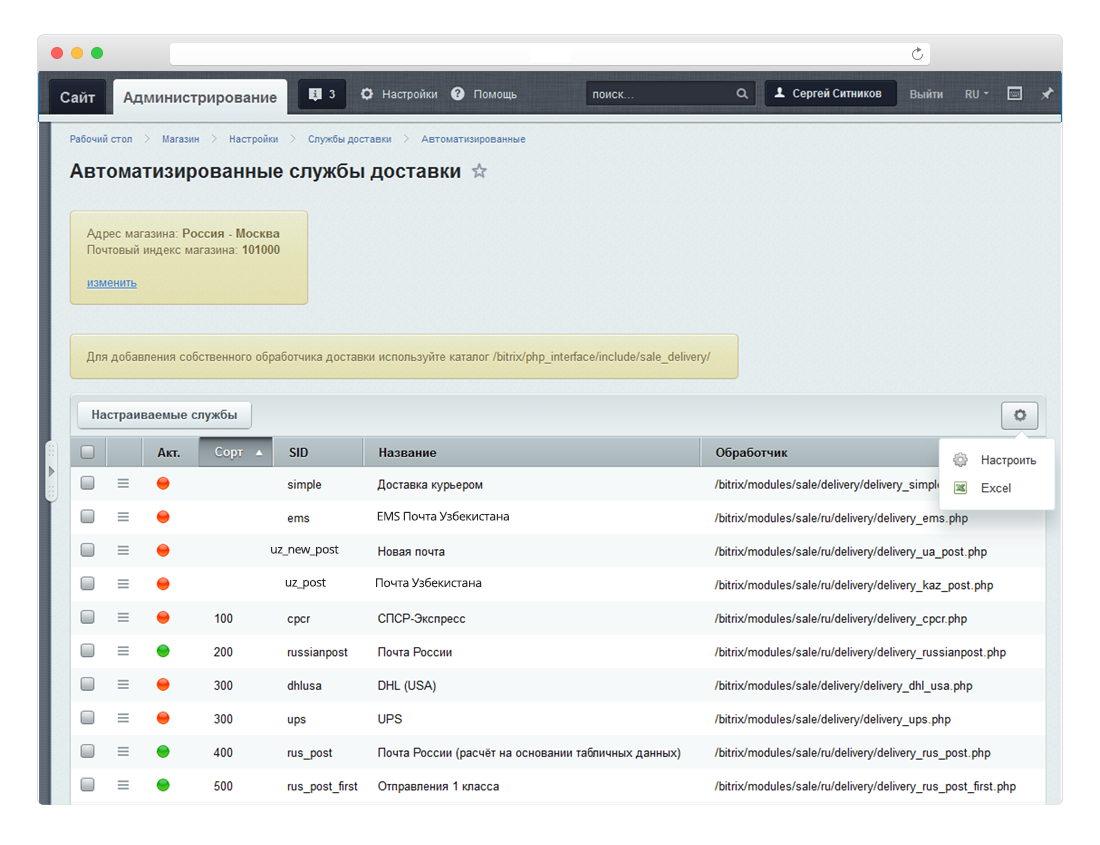Toggle the select-all checkbox in table header
Image resolution: width=1100 pixels, height=845 pixels.
pos(88,452)
